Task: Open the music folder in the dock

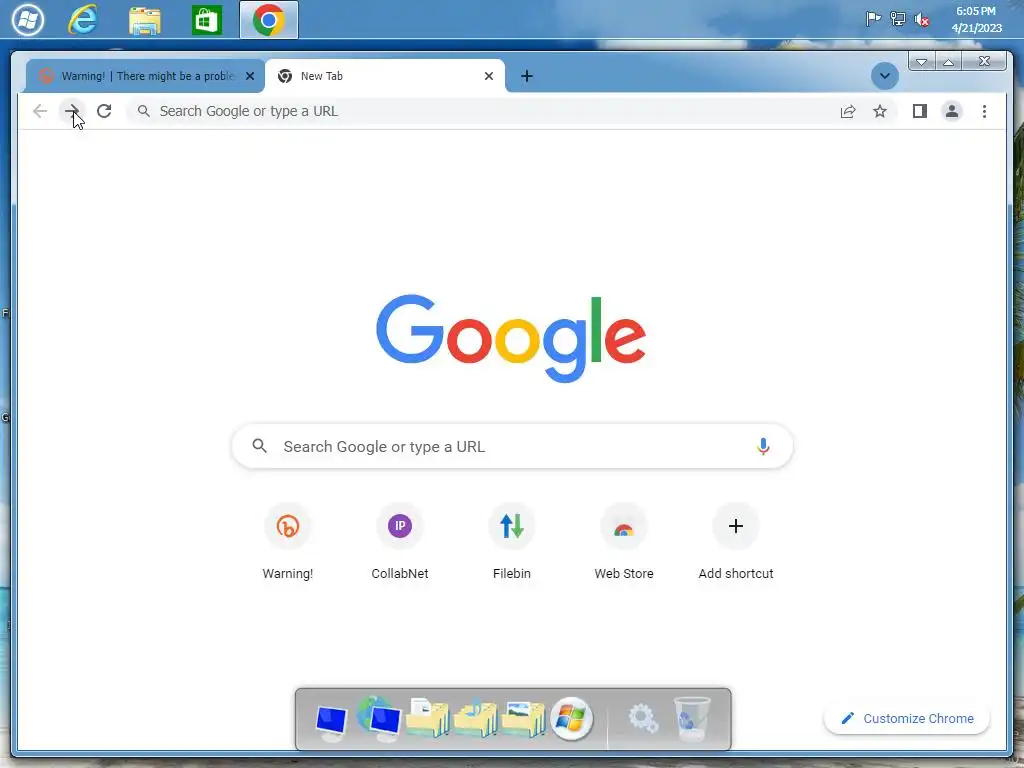Action: 475,718
